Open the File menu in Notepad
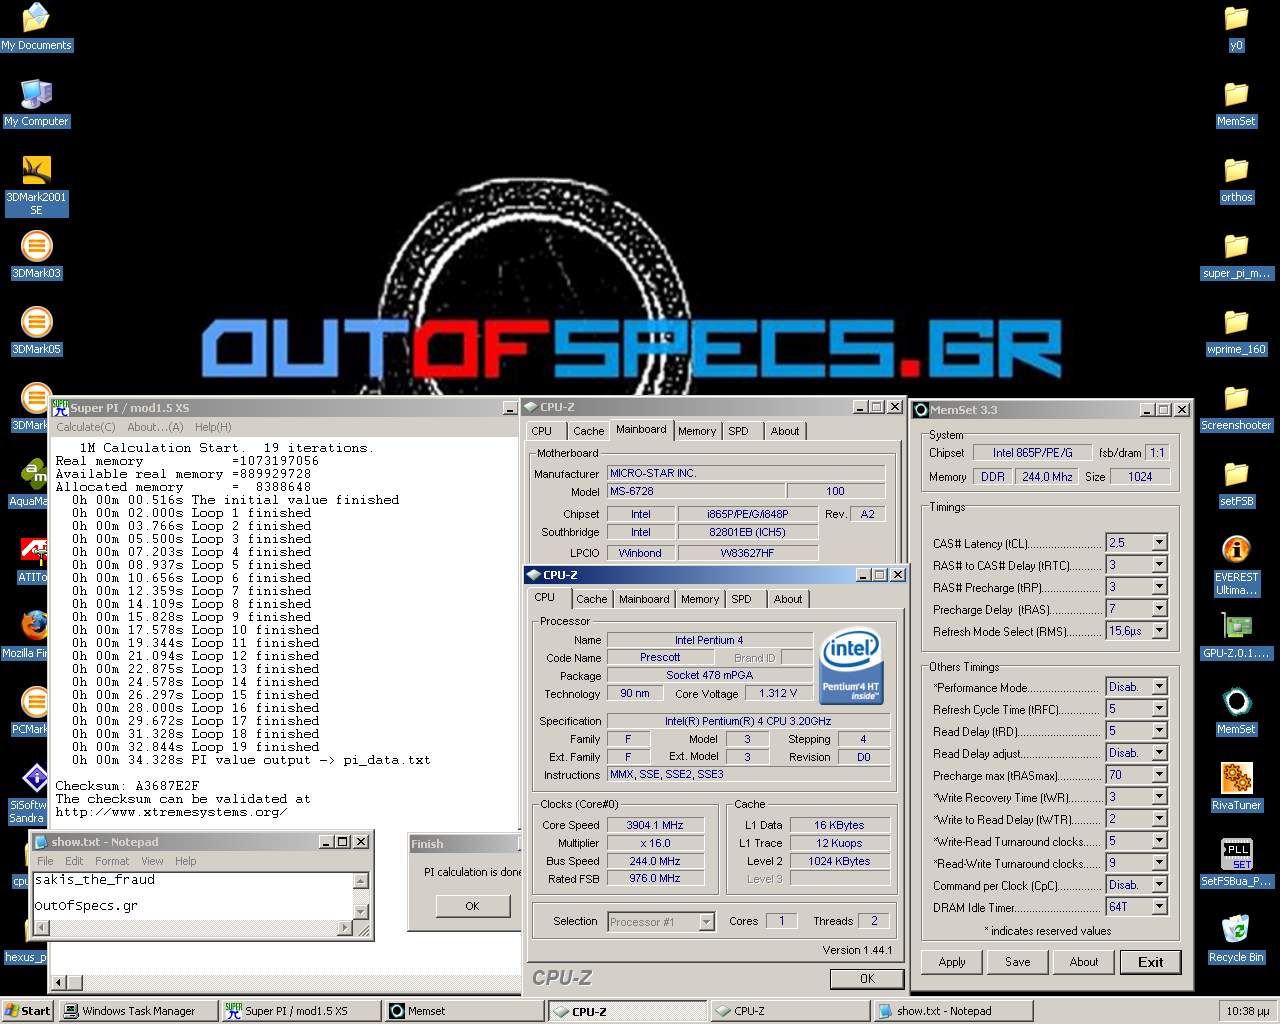Viewport: 1280px width, 1024px height. [45, 861]
